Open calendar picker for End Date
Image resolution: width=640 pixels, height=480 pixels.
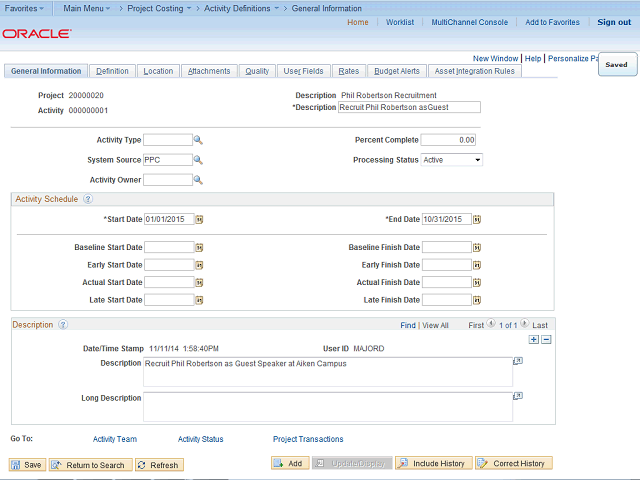coord(477,219)
